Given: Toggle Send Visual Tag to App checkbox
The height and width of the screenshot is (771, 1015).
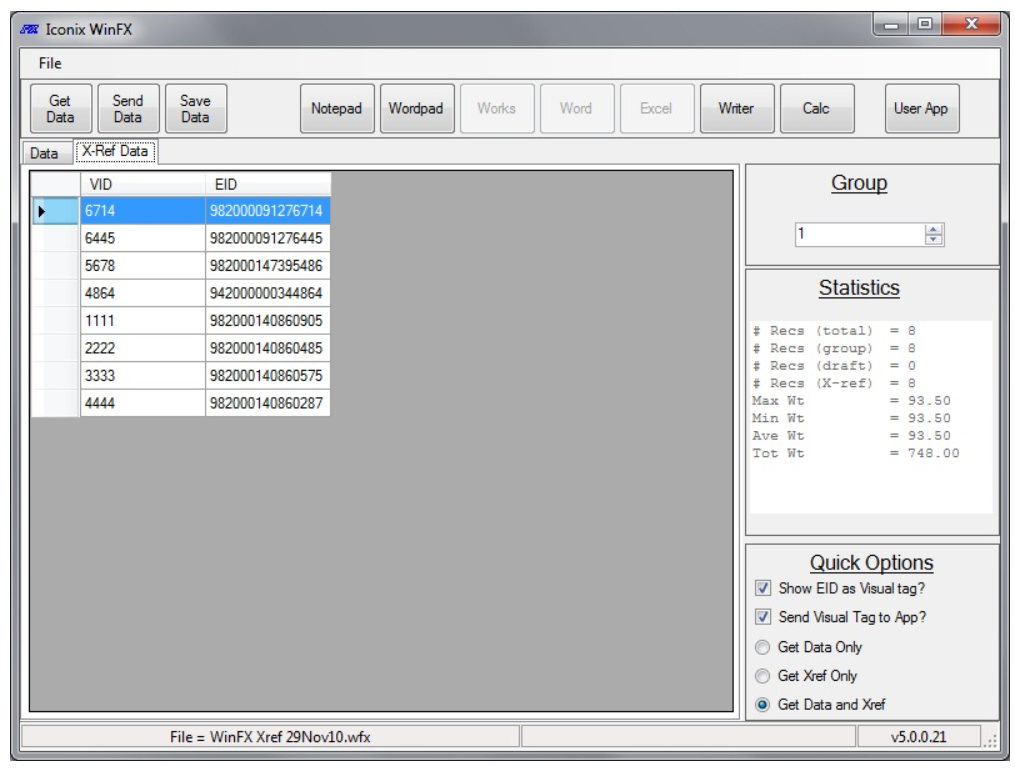Looking at the screenshot, I should pyautogui.click(x=763, y=617).
